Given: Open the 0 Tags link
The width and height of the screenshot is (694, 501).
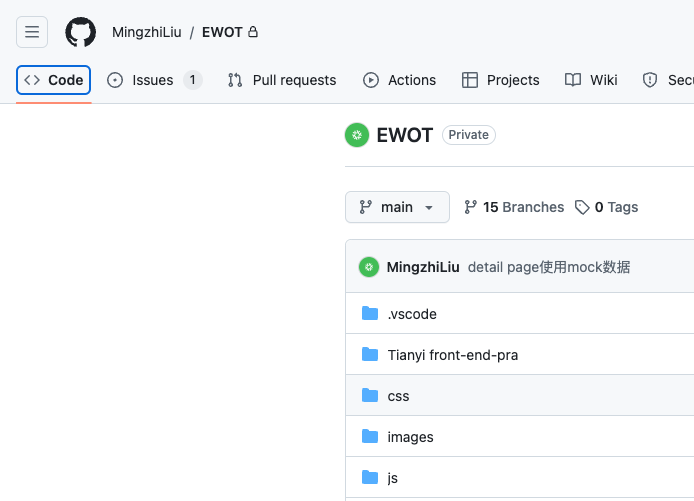Looking at the screenshot, I should (x=606, y=207).
